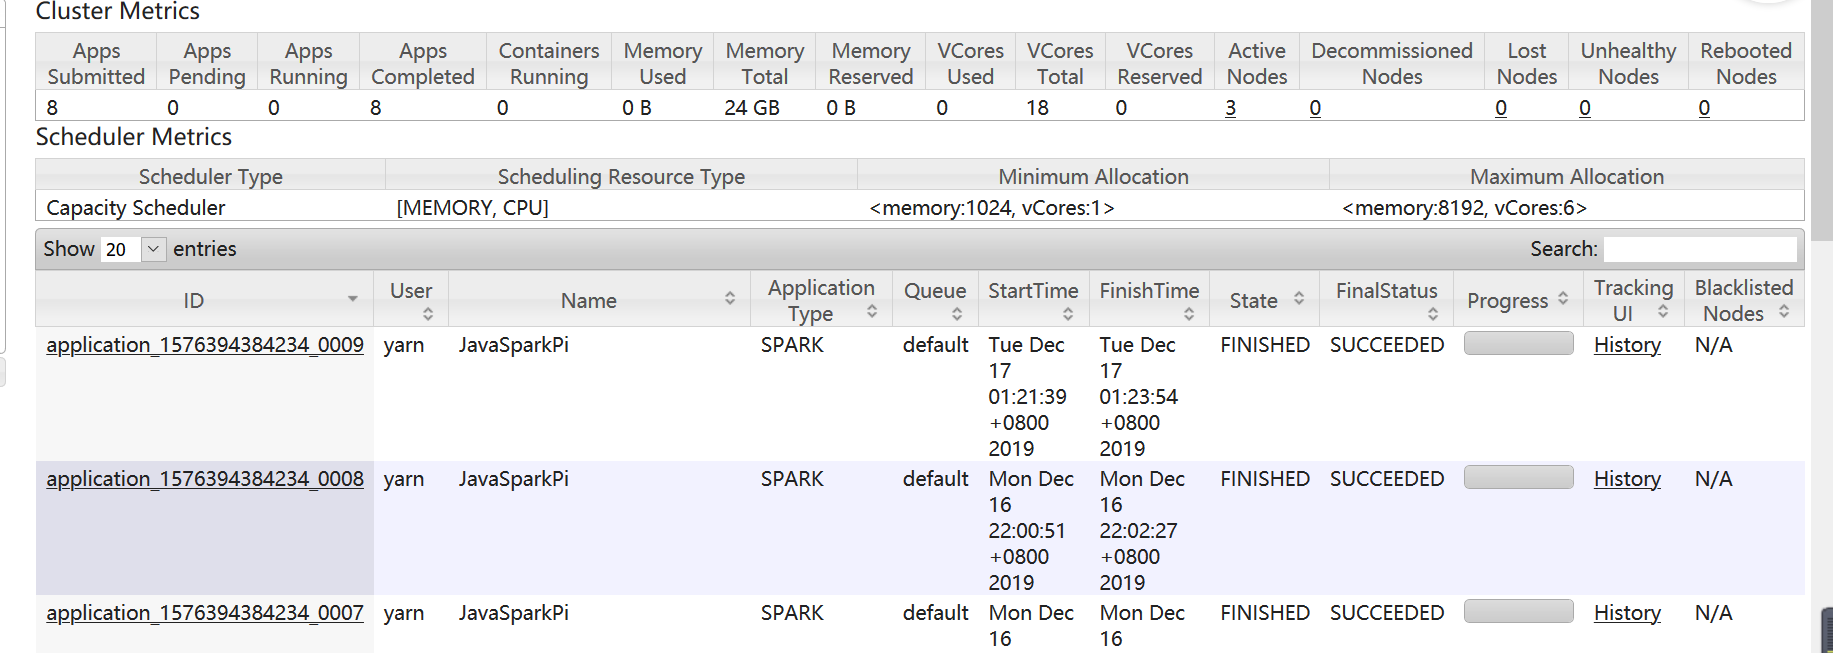
Task: Open application_1576394384234_0008 details
Action: point(205,479)
